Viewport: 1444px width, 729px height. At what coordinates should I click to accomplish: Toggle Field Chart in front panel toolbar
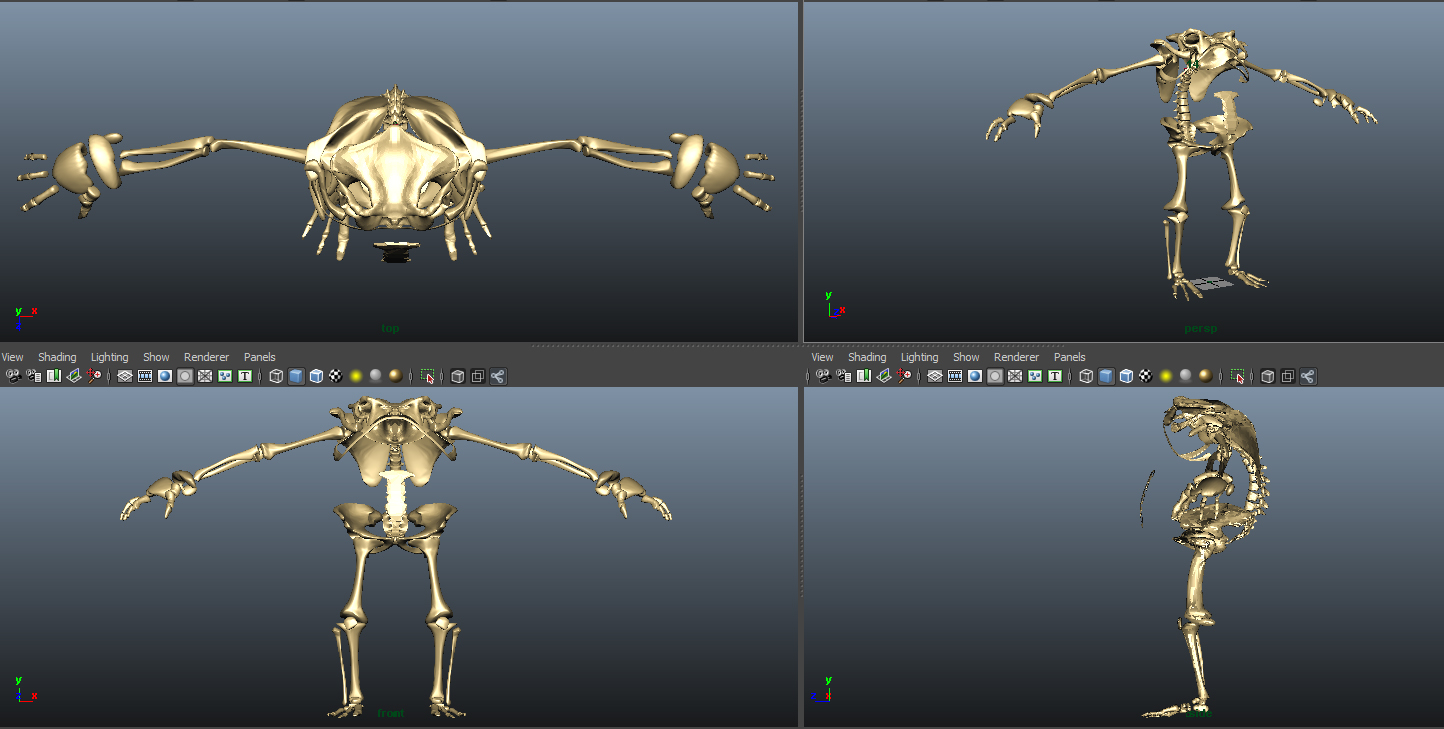[205, 376]
